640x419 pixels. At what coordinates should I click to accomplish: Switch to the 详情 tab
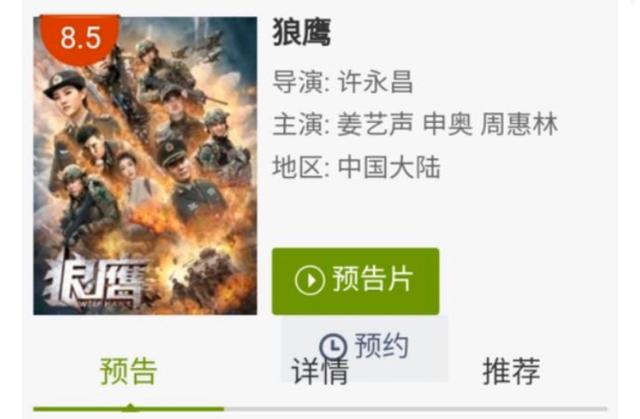click(x=320, y=371)
